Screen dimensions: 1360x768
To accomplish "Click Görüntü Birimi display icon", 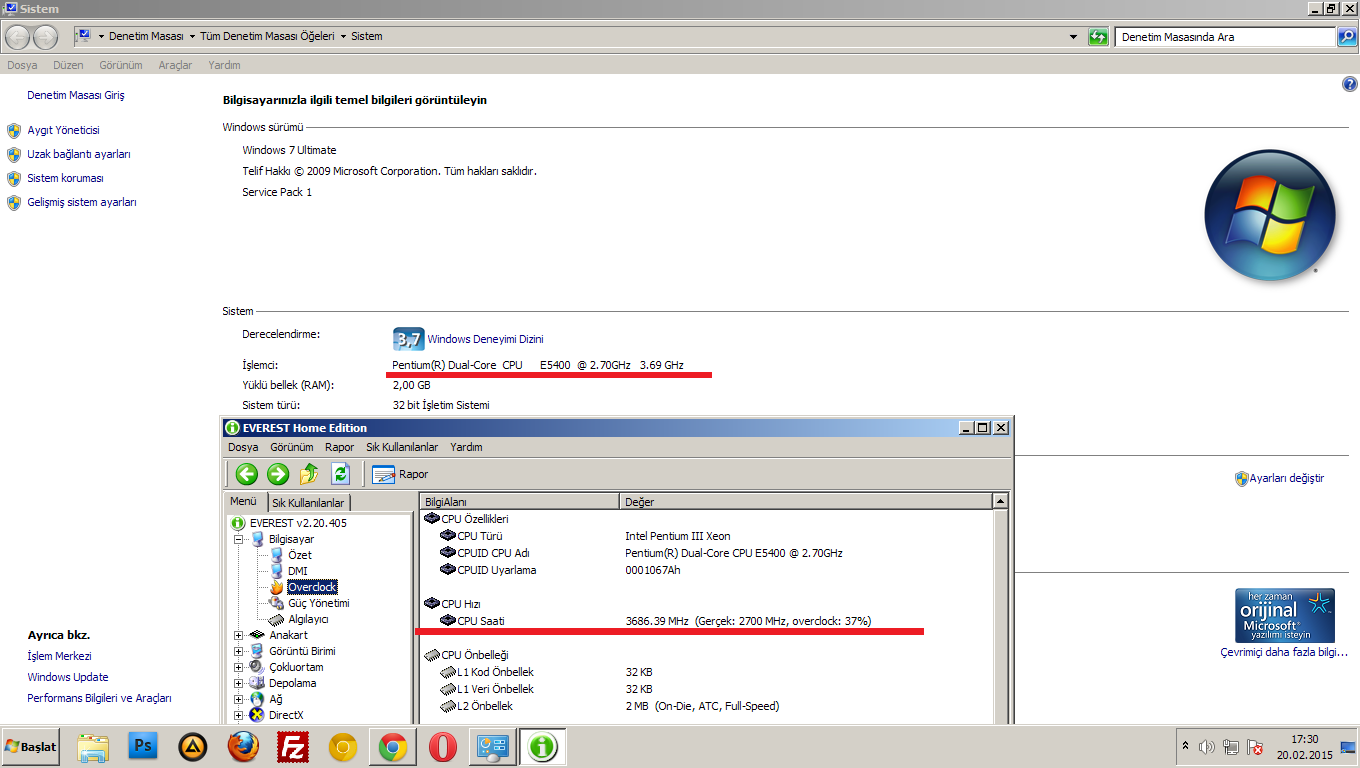I will [x=258, y=651].
